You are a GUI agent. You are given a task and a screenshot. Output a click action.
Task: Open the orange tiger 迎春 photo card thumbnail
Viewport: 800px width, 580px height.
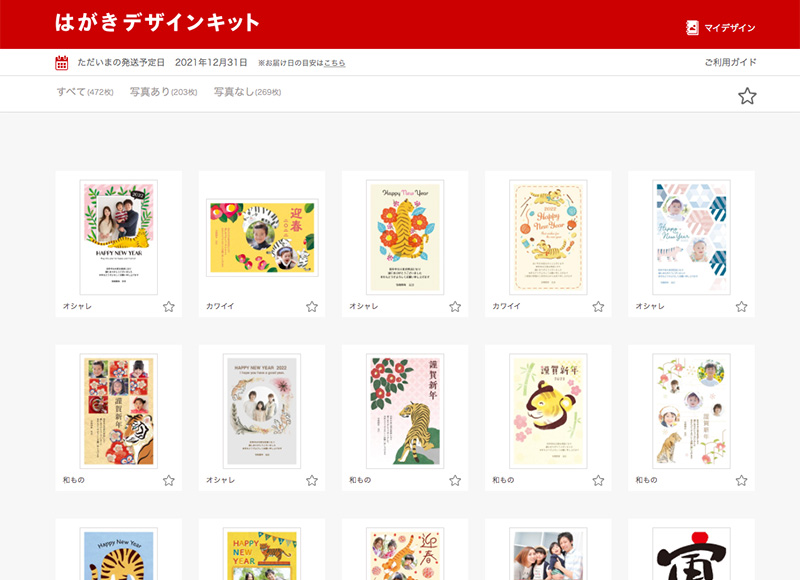pyautogui.click(x=405, y=554)
